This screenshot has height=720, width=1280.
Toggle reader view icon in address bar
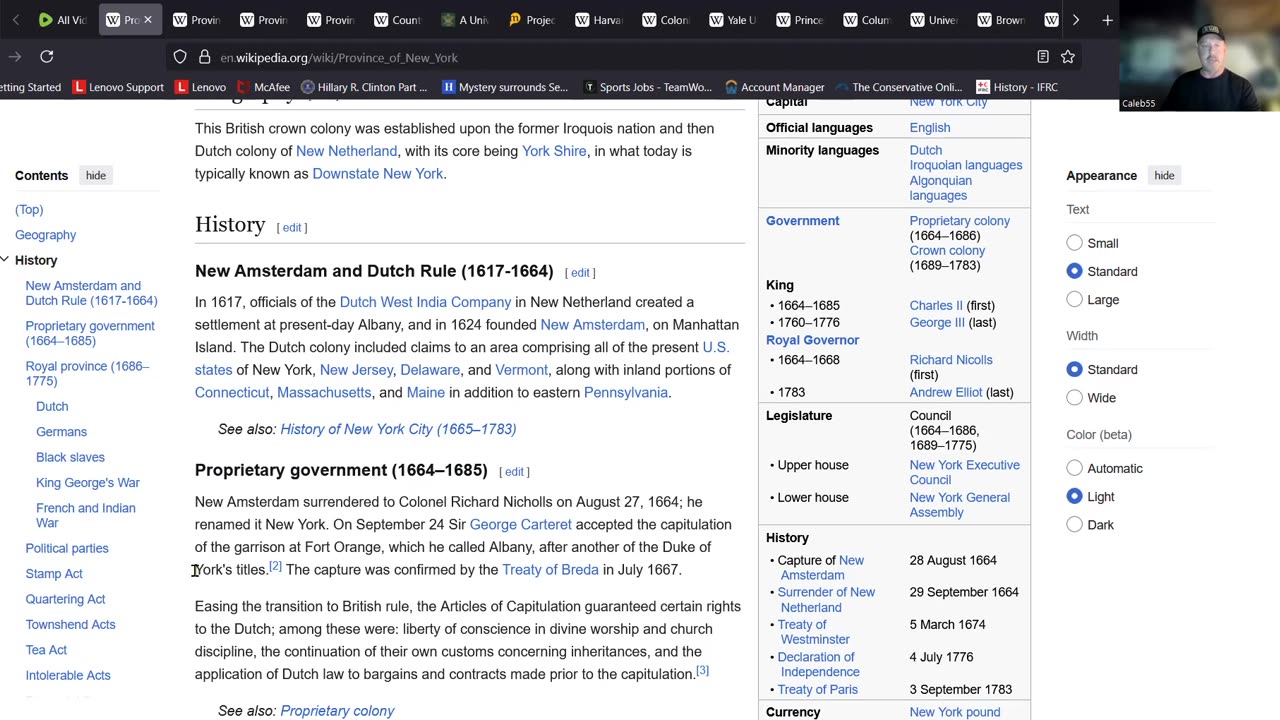pyautogui.click(x=1043, y=57)
